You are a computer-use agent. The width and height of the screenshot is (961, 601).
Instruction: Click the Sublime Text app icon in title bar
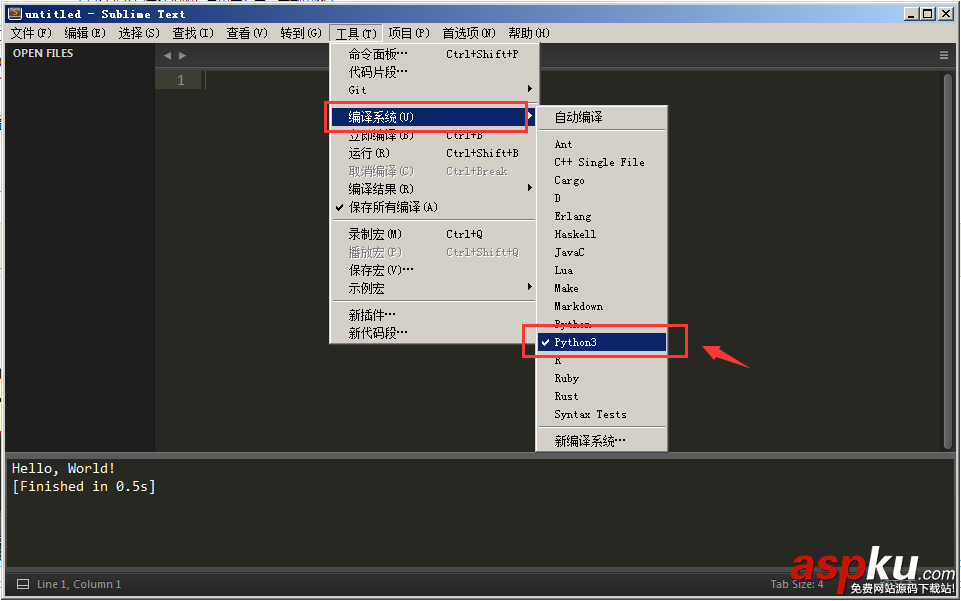click(x=15, y=13)
